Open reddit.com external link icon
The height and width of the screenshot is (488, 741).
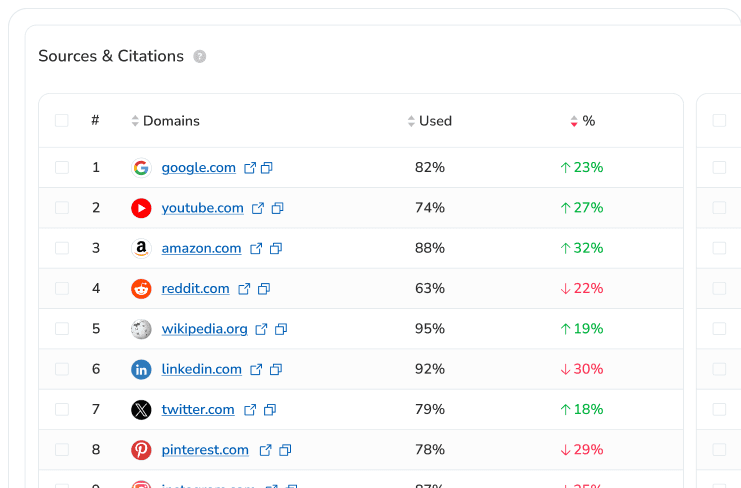(x=244, y=289)
